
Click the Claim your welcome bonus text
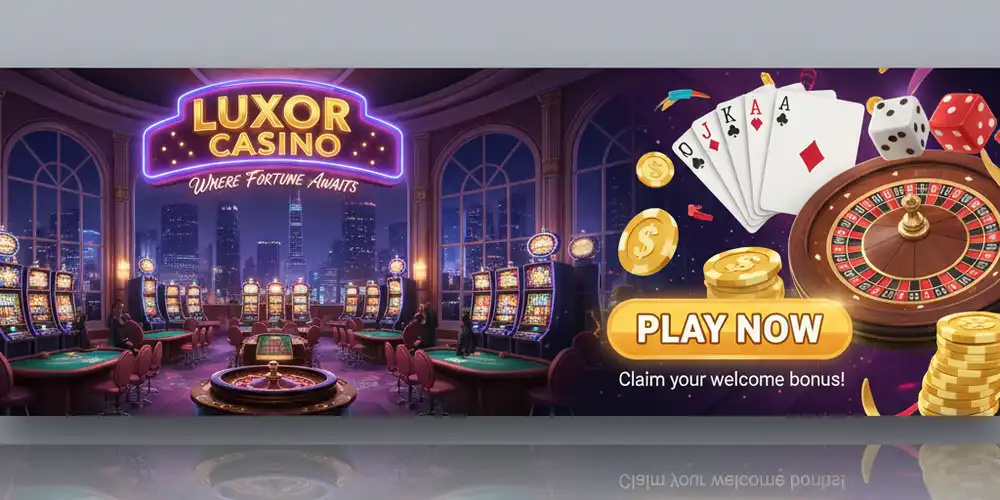point(732,379)
